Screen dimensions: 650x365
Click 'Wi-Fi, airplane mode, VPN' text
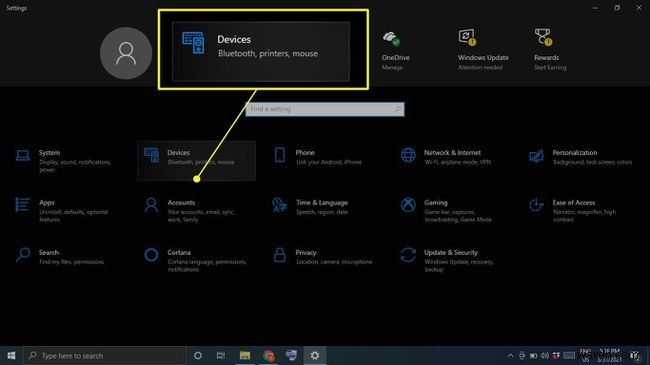[x=458, y=162]
